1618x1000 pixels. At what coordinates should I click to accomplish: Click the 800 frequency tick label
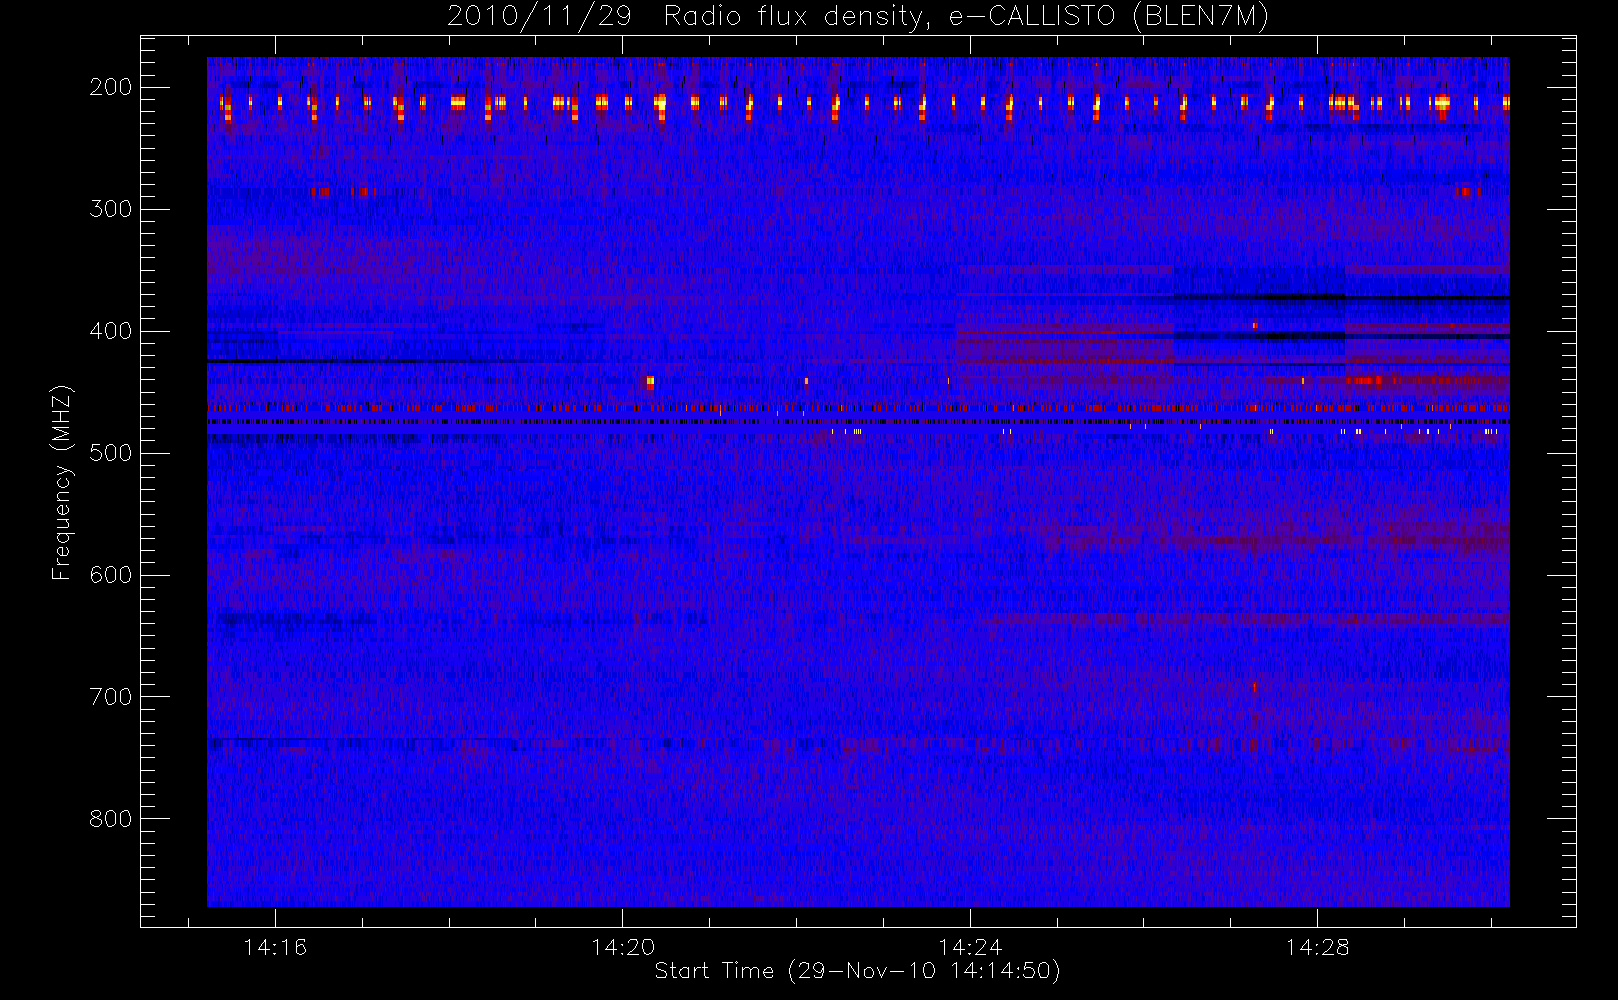point(111,819)
